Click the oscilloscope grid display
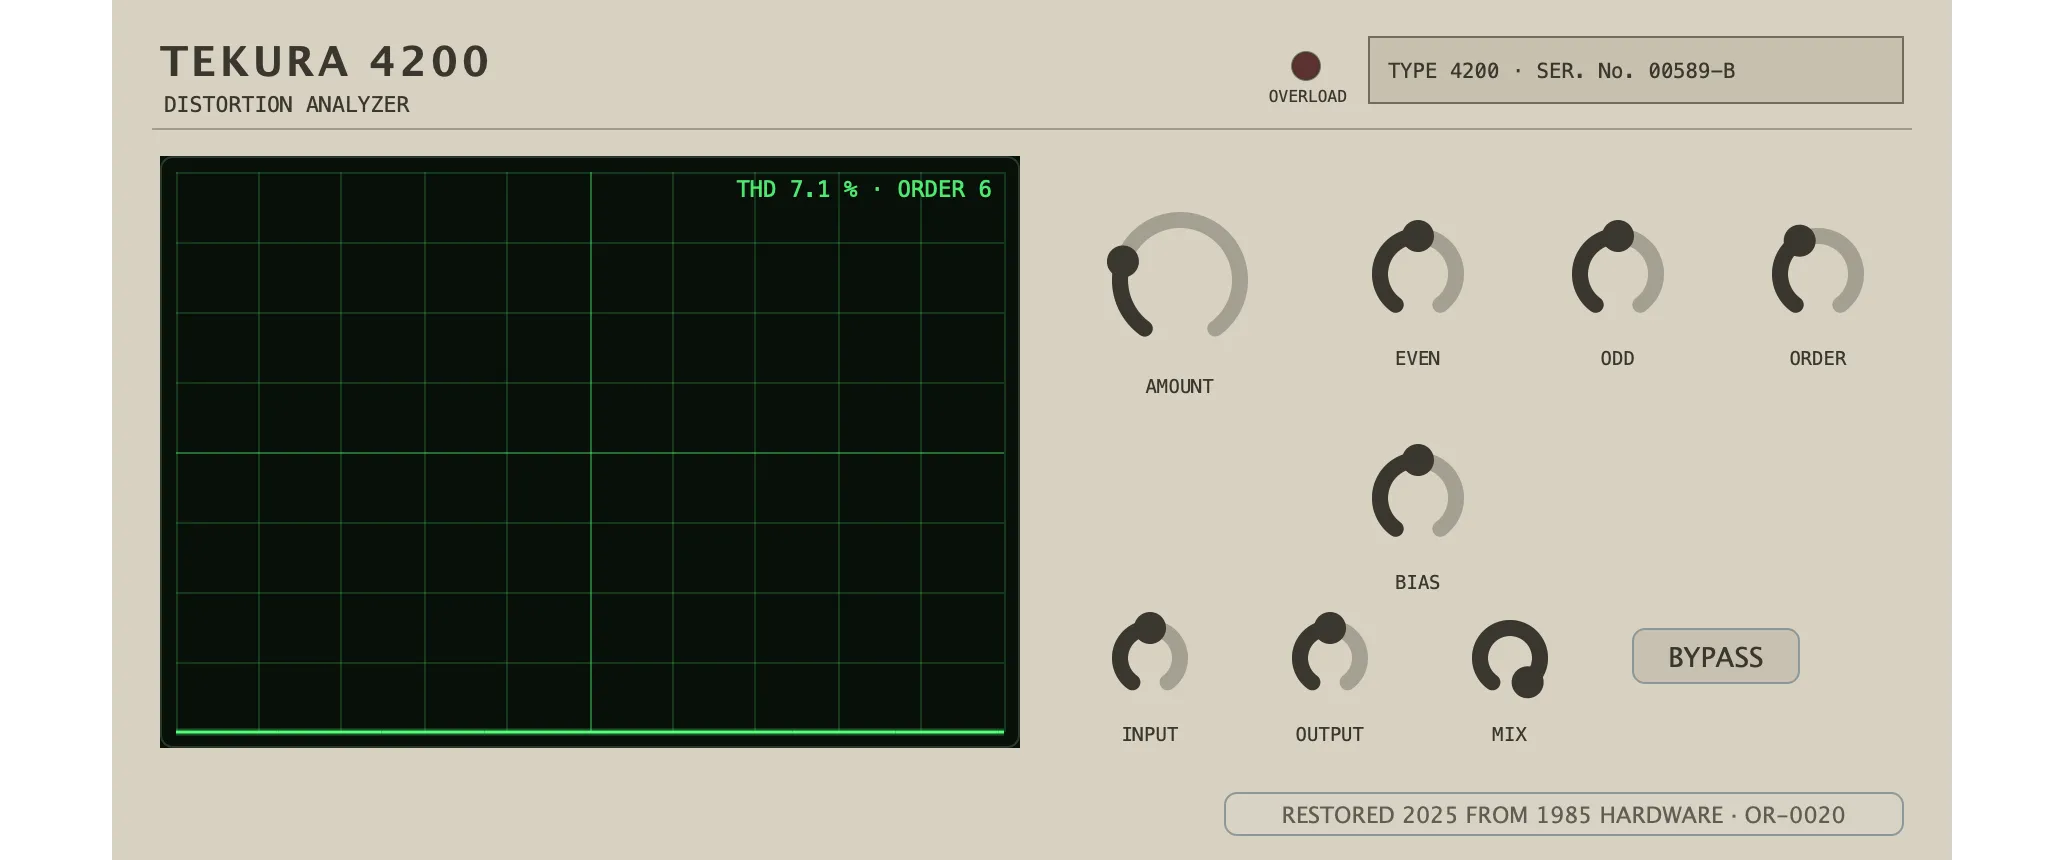 (x=590, y=452)
